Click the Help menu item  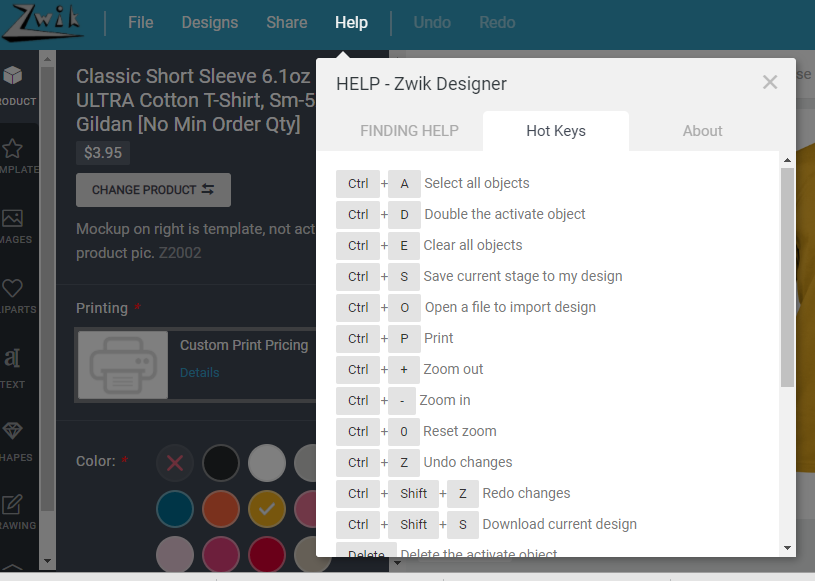click(351, 22)
